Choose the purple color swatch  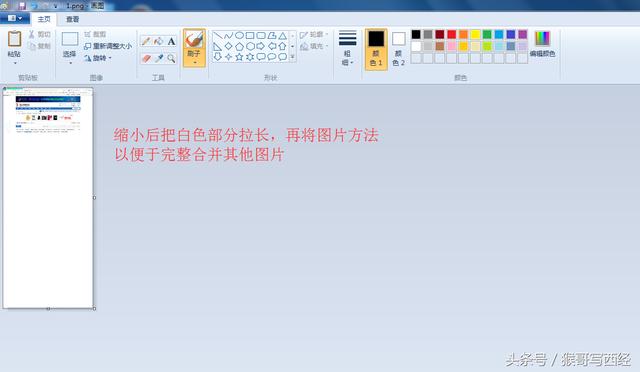(522, 34)
